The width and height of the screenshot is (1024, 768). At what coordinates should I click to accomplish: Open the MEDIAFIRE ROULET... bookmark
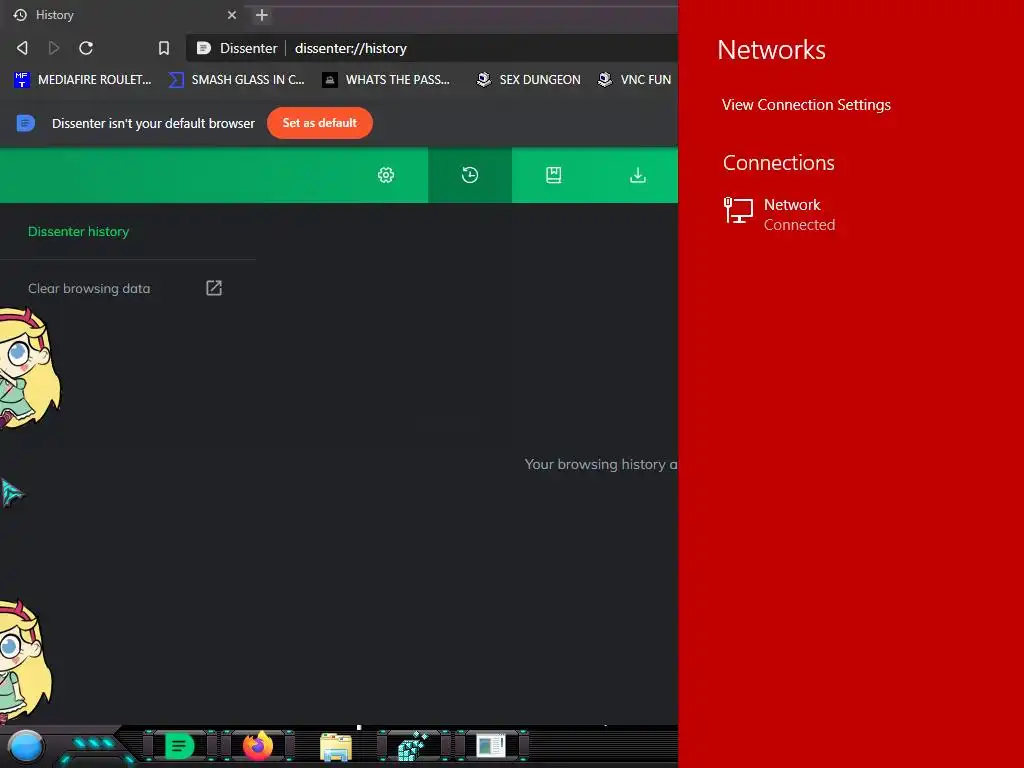point(83,80)
